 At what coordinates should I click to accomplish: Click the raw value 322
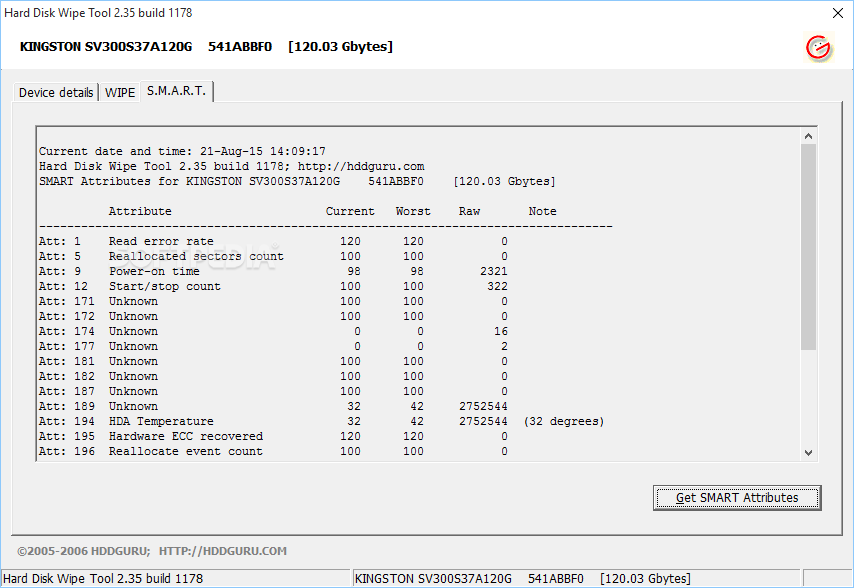pos(497,286)
